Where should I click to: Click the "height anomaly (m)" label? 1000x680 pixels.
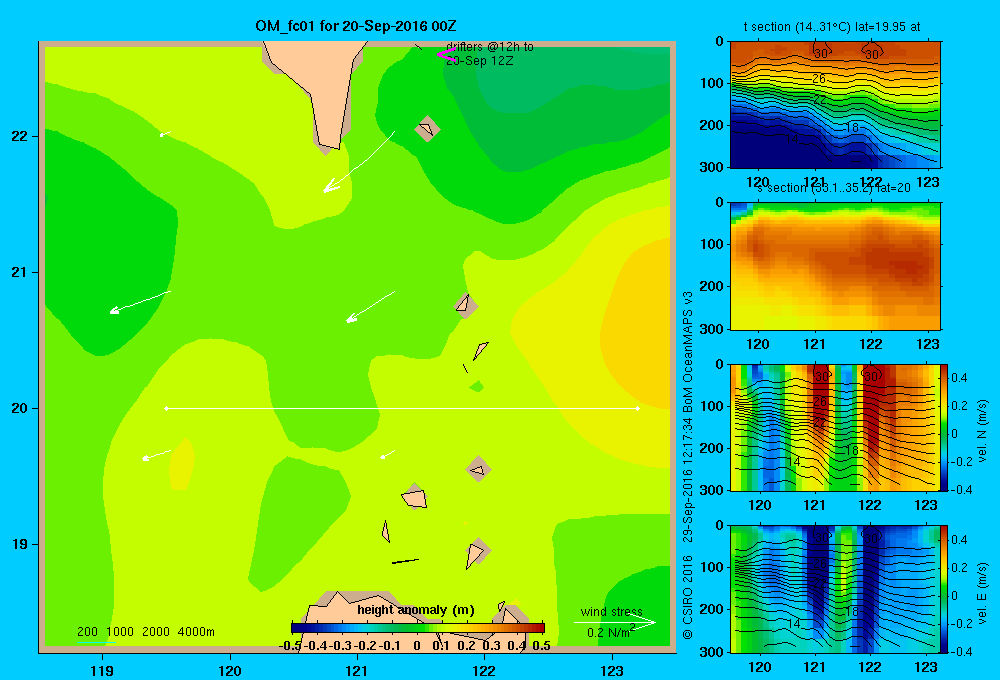tap(416, 610)
